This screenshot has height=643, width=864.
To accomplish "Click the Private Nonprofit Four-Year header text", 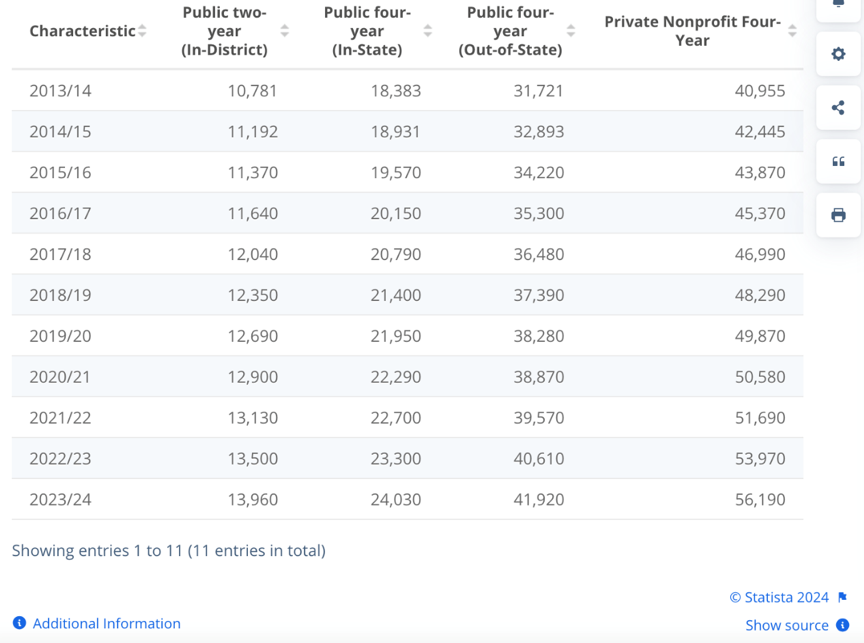I will (692, 31).
